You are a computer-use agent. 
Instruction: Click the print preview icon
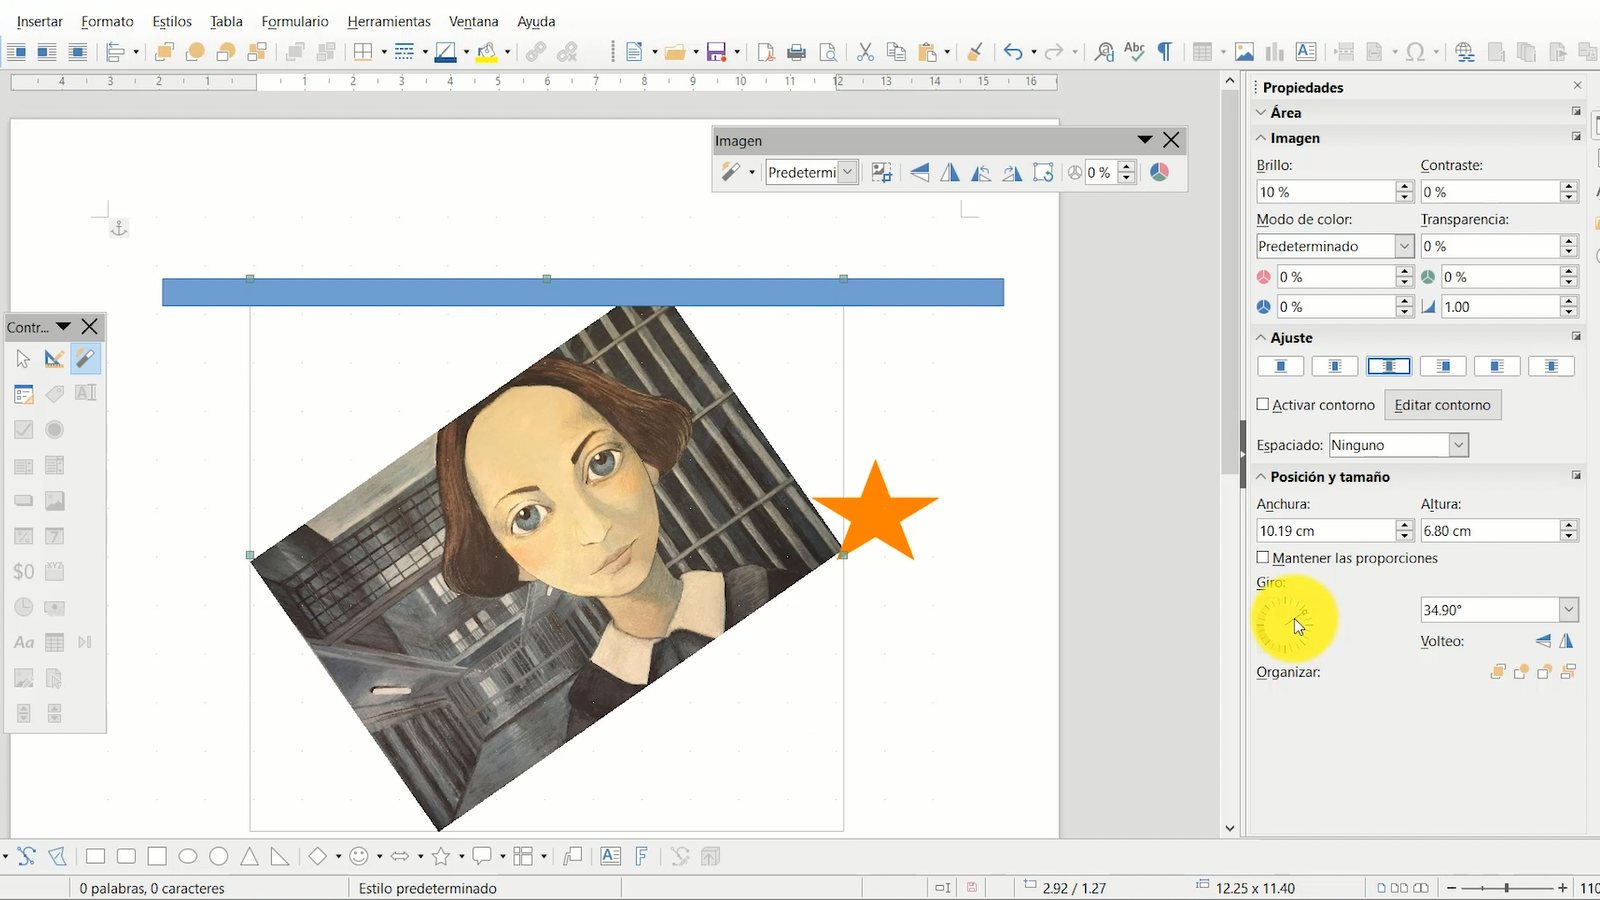827,52
